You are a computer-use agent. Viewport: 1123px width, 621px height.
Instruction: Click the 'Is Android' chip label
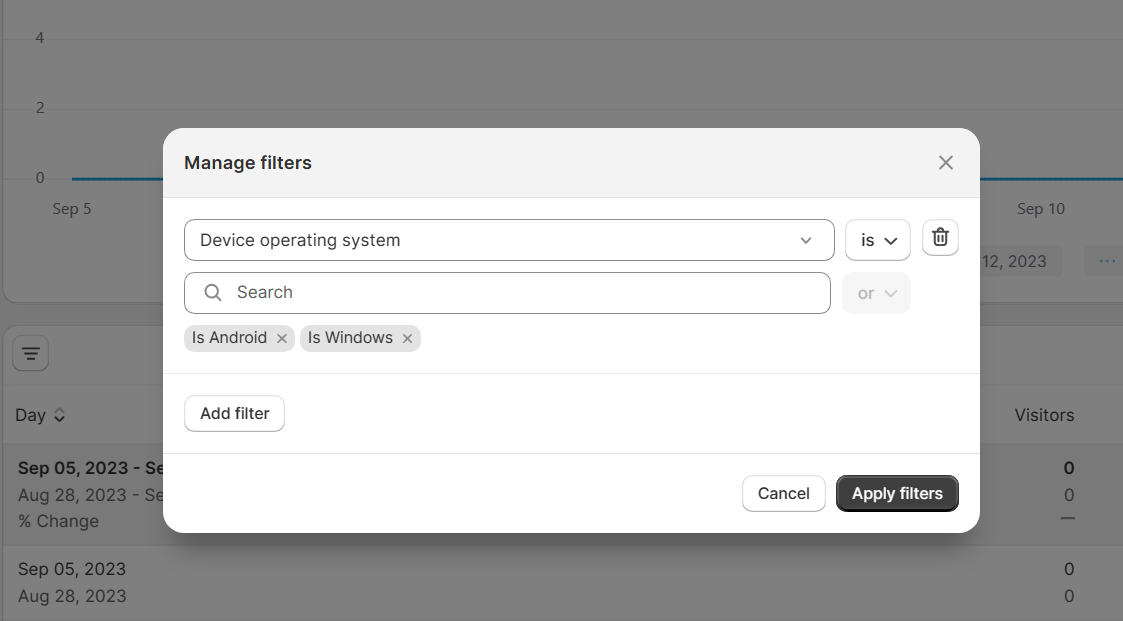coord(229,338)
